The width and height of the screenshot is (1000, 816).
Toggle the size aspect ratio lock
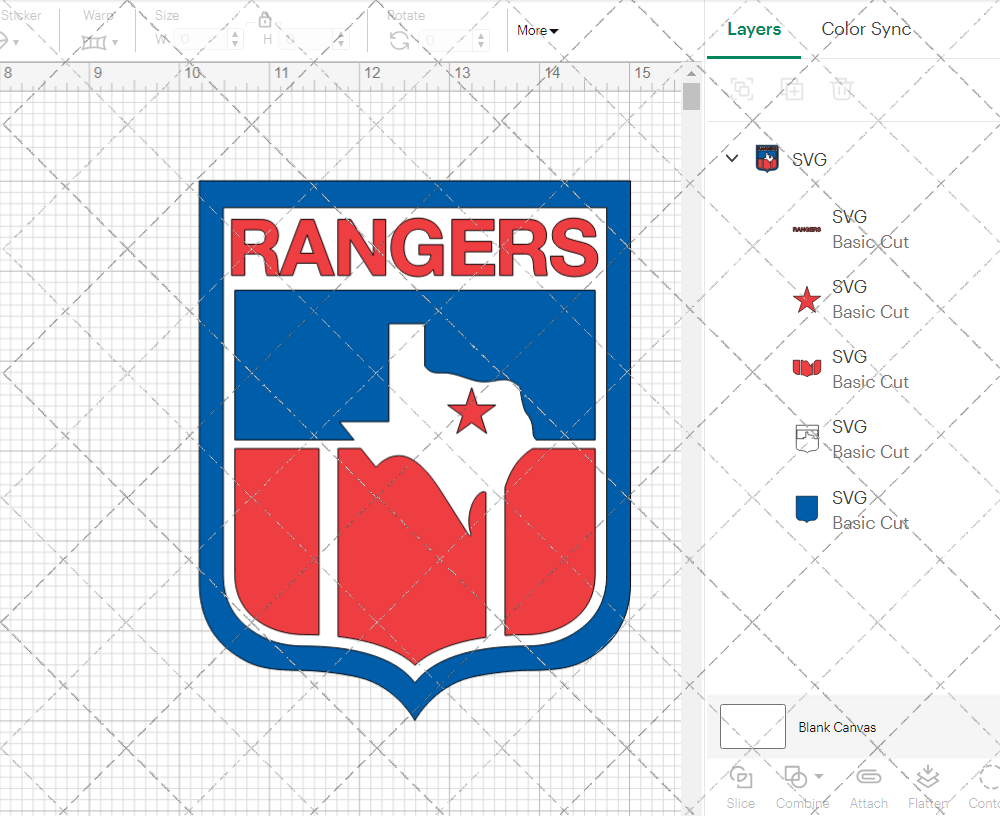pyautogui.click(x=265, y=20)
